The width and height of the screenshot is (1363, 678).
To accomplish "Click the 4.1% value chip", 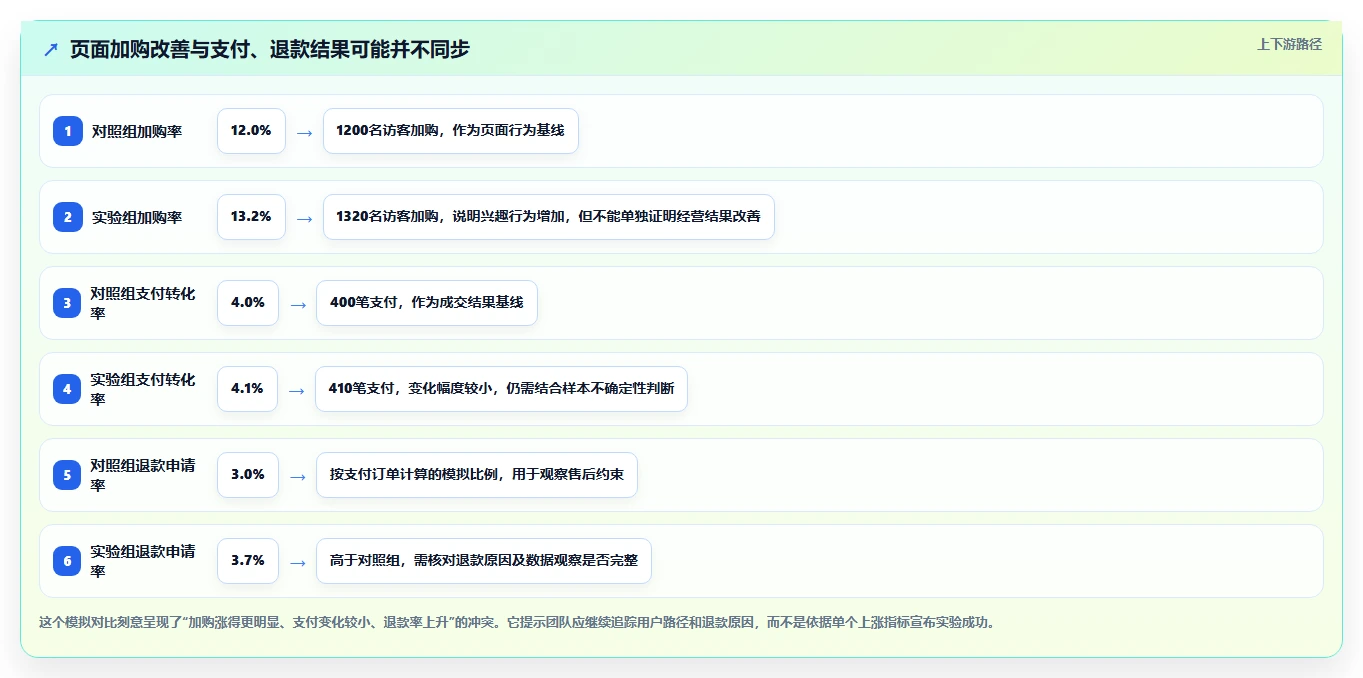I will point(248,389).
